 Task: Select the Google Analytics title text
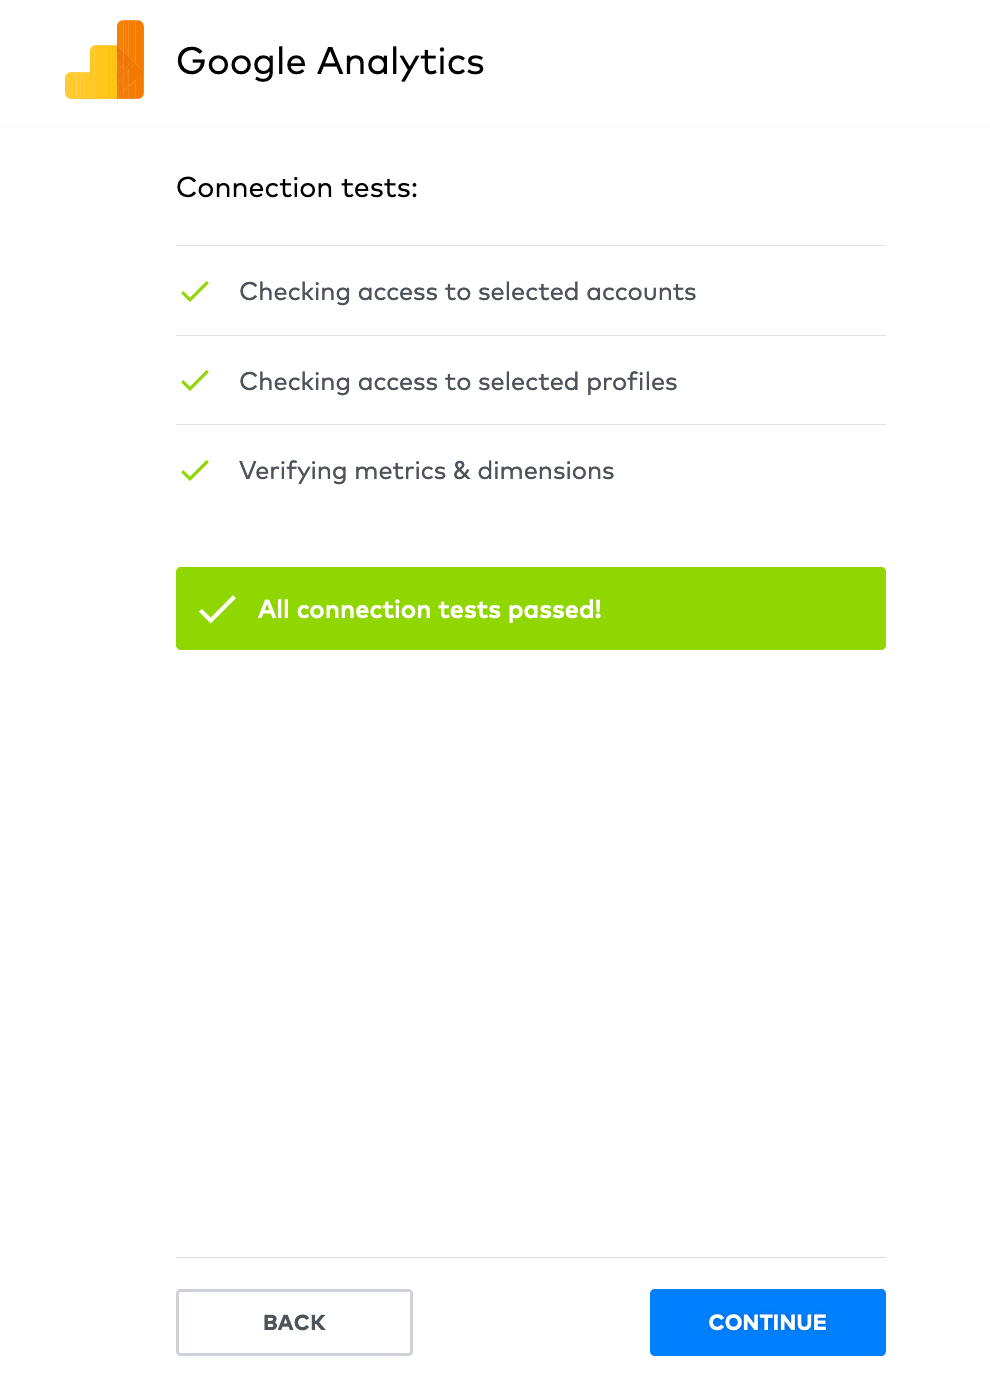(x=330, y=62)
